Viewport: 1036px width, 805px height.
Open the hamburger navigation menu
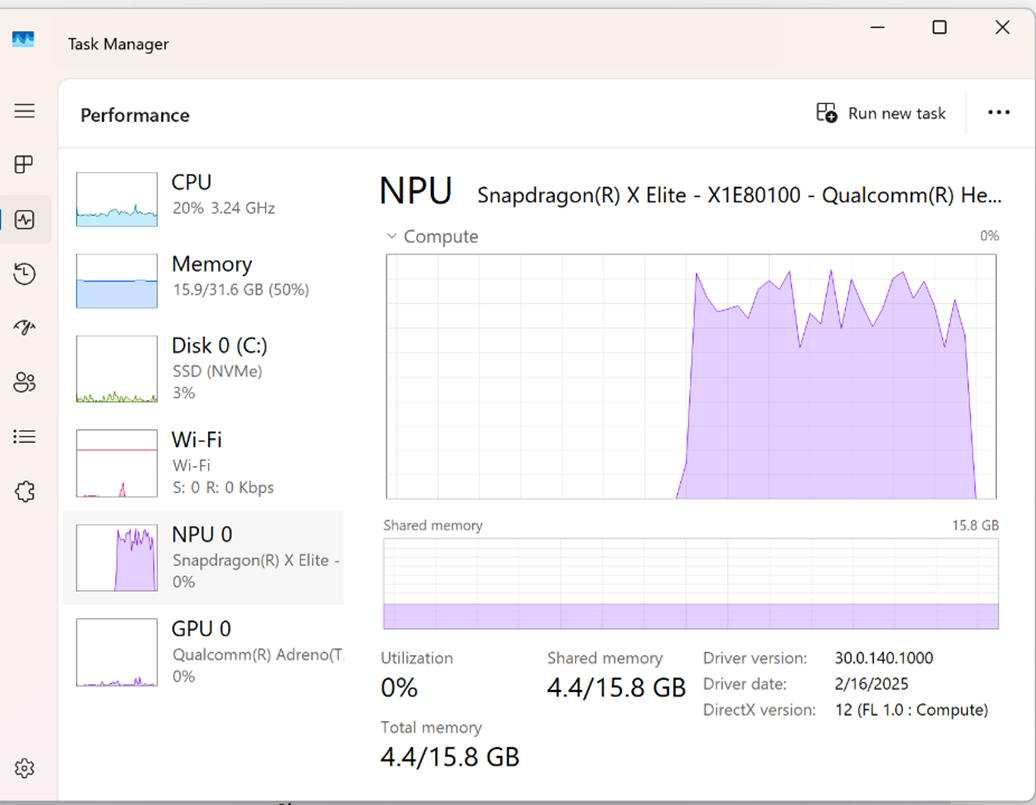[25, 111]
